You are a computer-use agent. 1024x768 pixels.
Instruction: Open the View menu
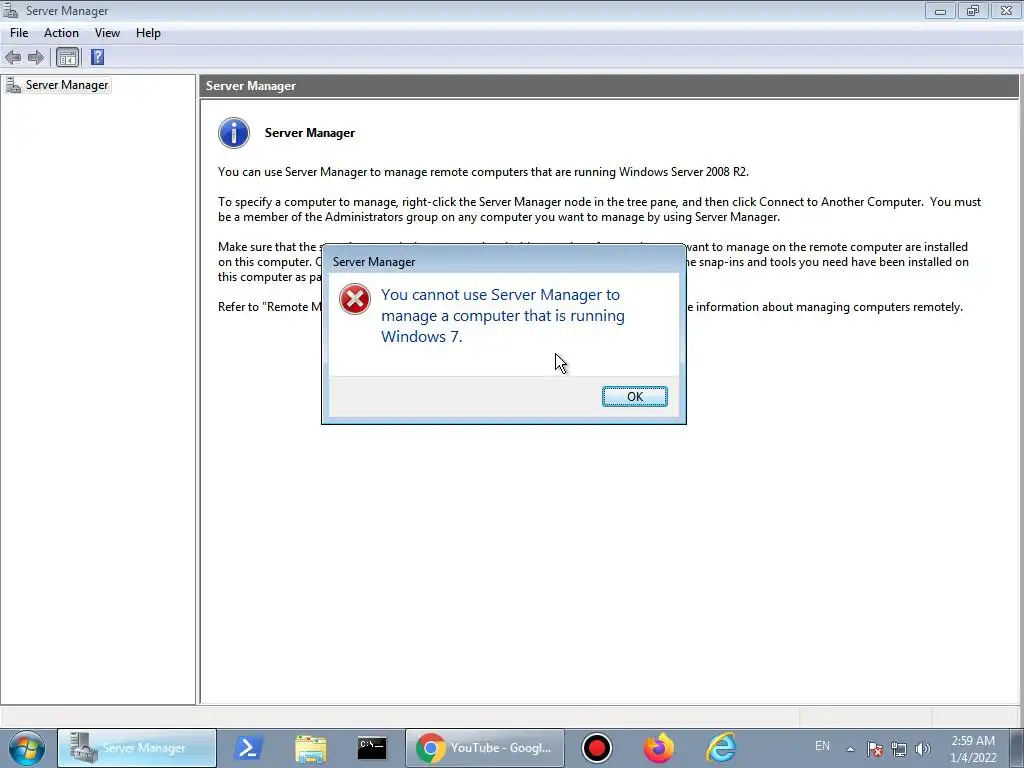[107, 33]
